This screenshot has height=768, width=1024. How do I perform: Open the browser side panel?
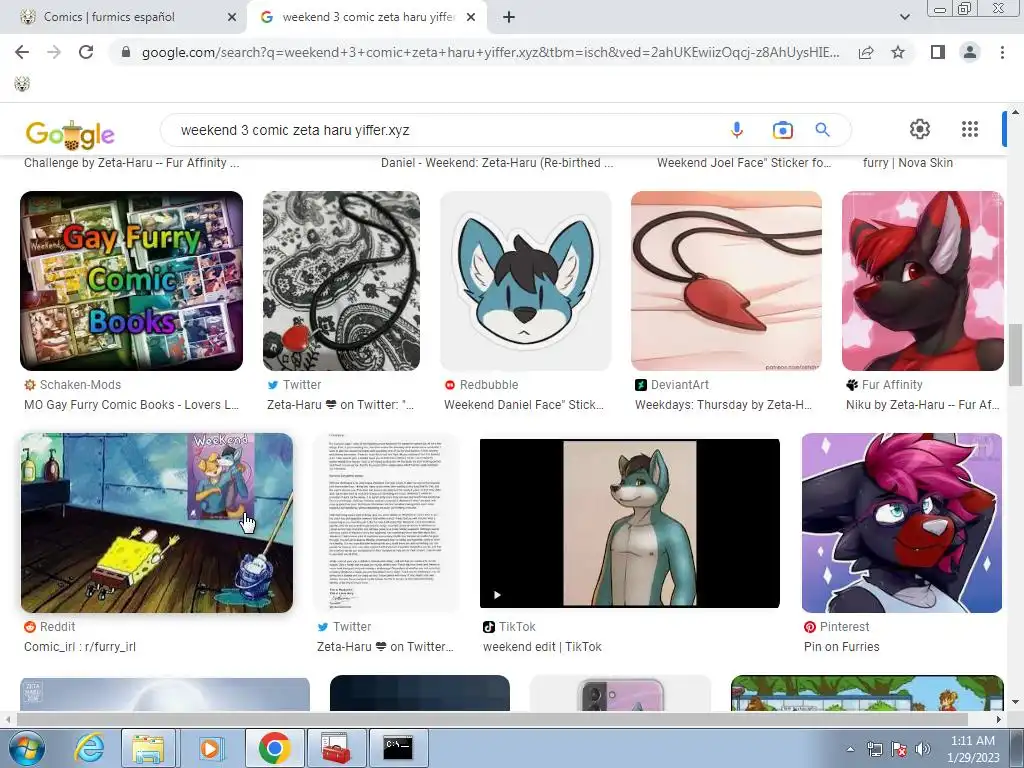(938, 52)
